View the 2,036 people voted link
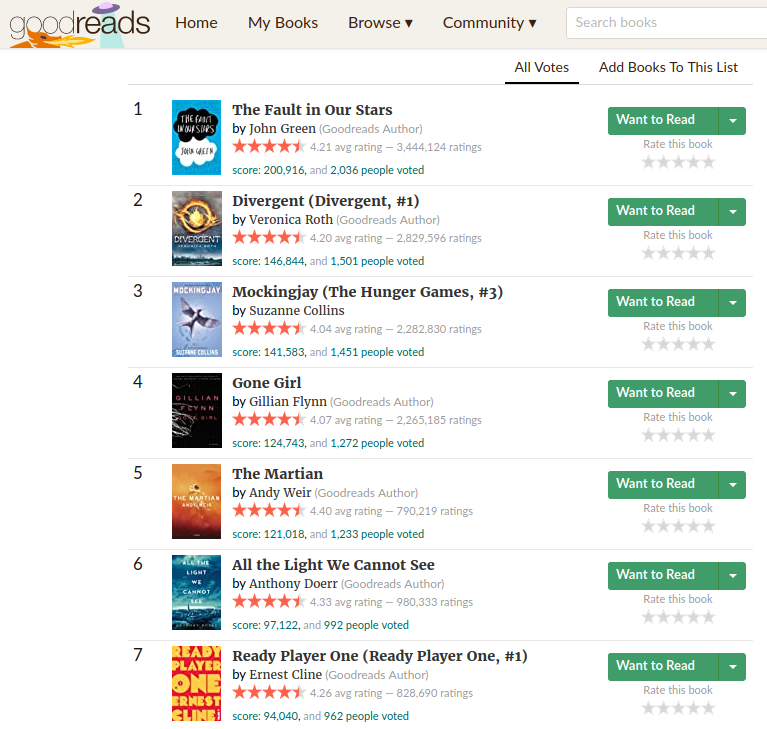This screenshot has height=729, width=767. coord(377,170)
